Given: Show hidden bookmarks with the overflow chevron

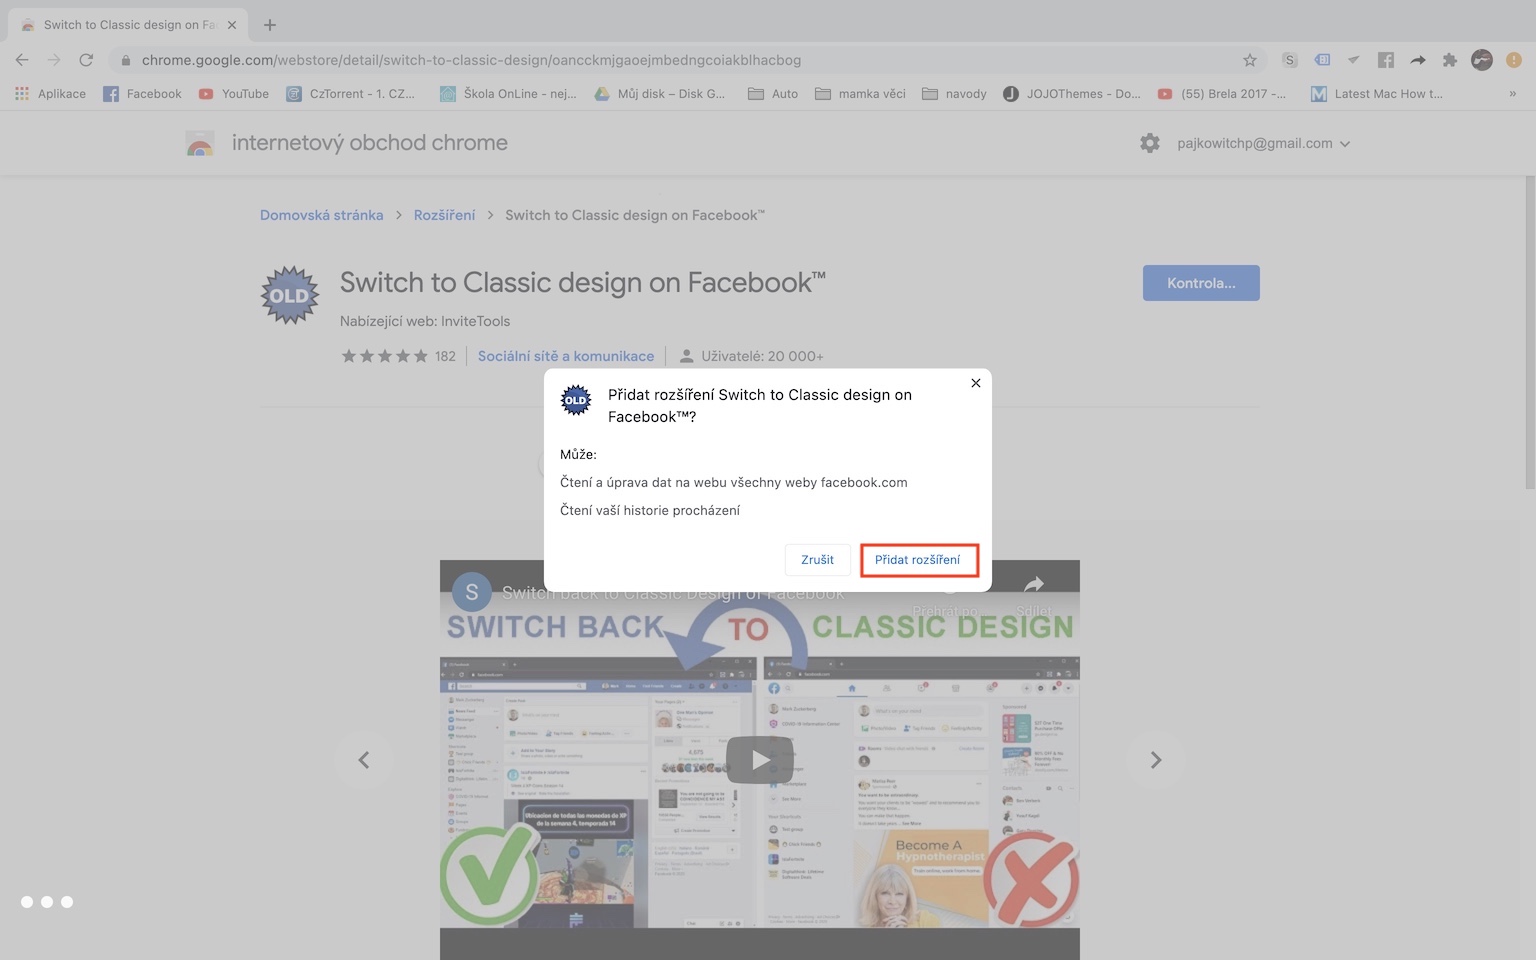Looking at the screenshot, I should [1512, 94].
